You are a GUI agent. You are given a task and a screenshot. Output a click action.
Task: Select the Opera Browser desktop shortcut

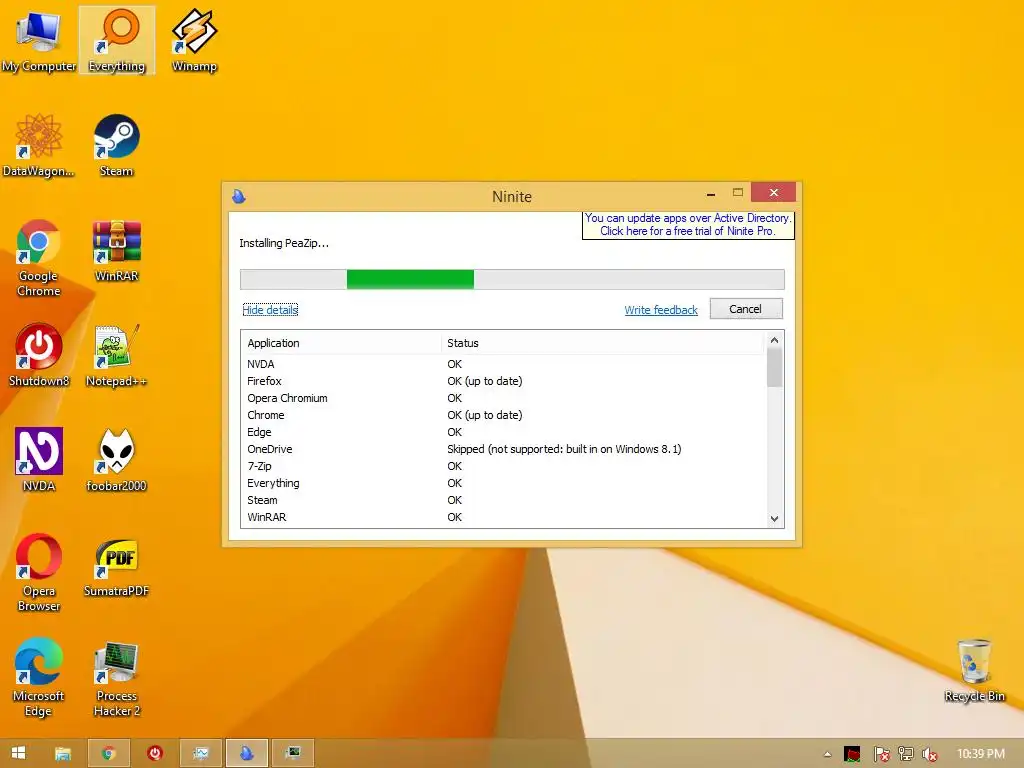[x=39, y=573]
